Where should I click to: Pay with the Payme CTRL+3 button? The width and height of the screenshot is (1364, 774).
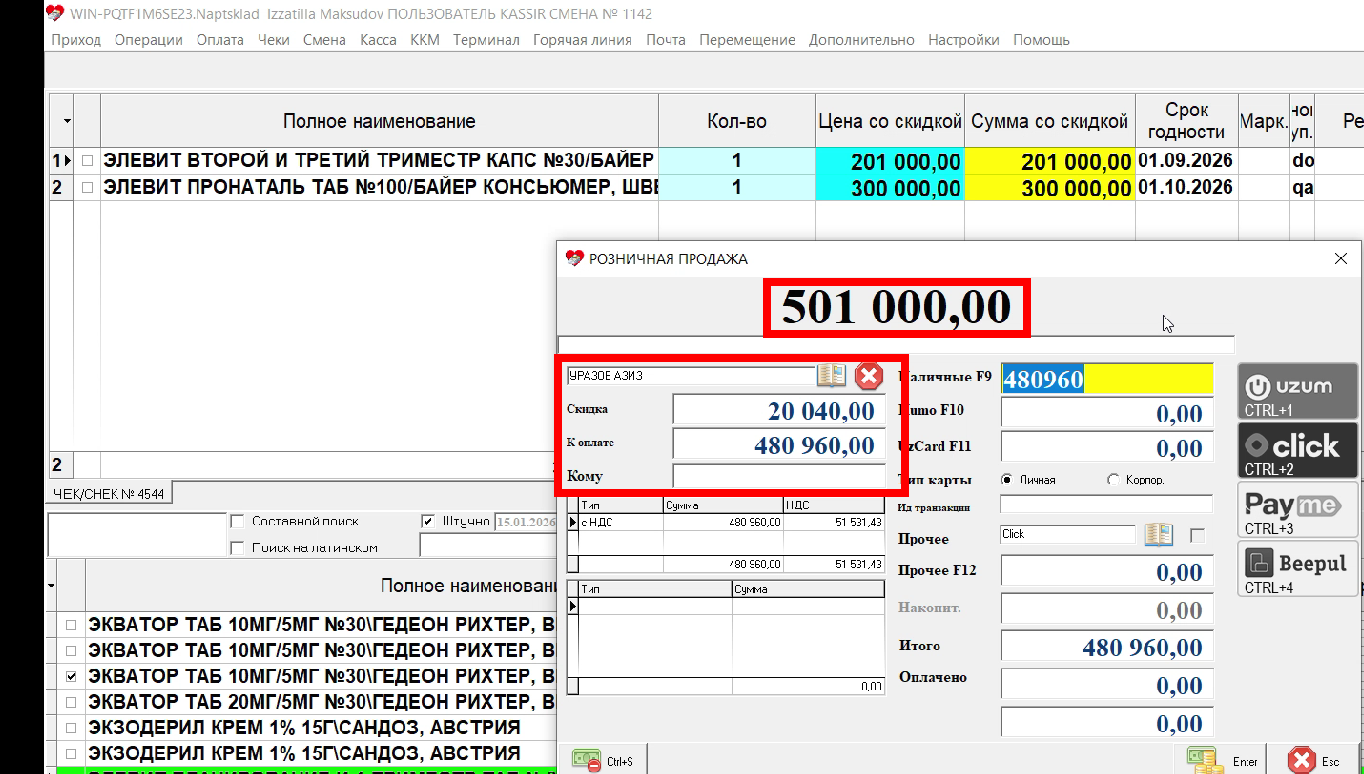pyautogui.click(x=1298, y=509)
